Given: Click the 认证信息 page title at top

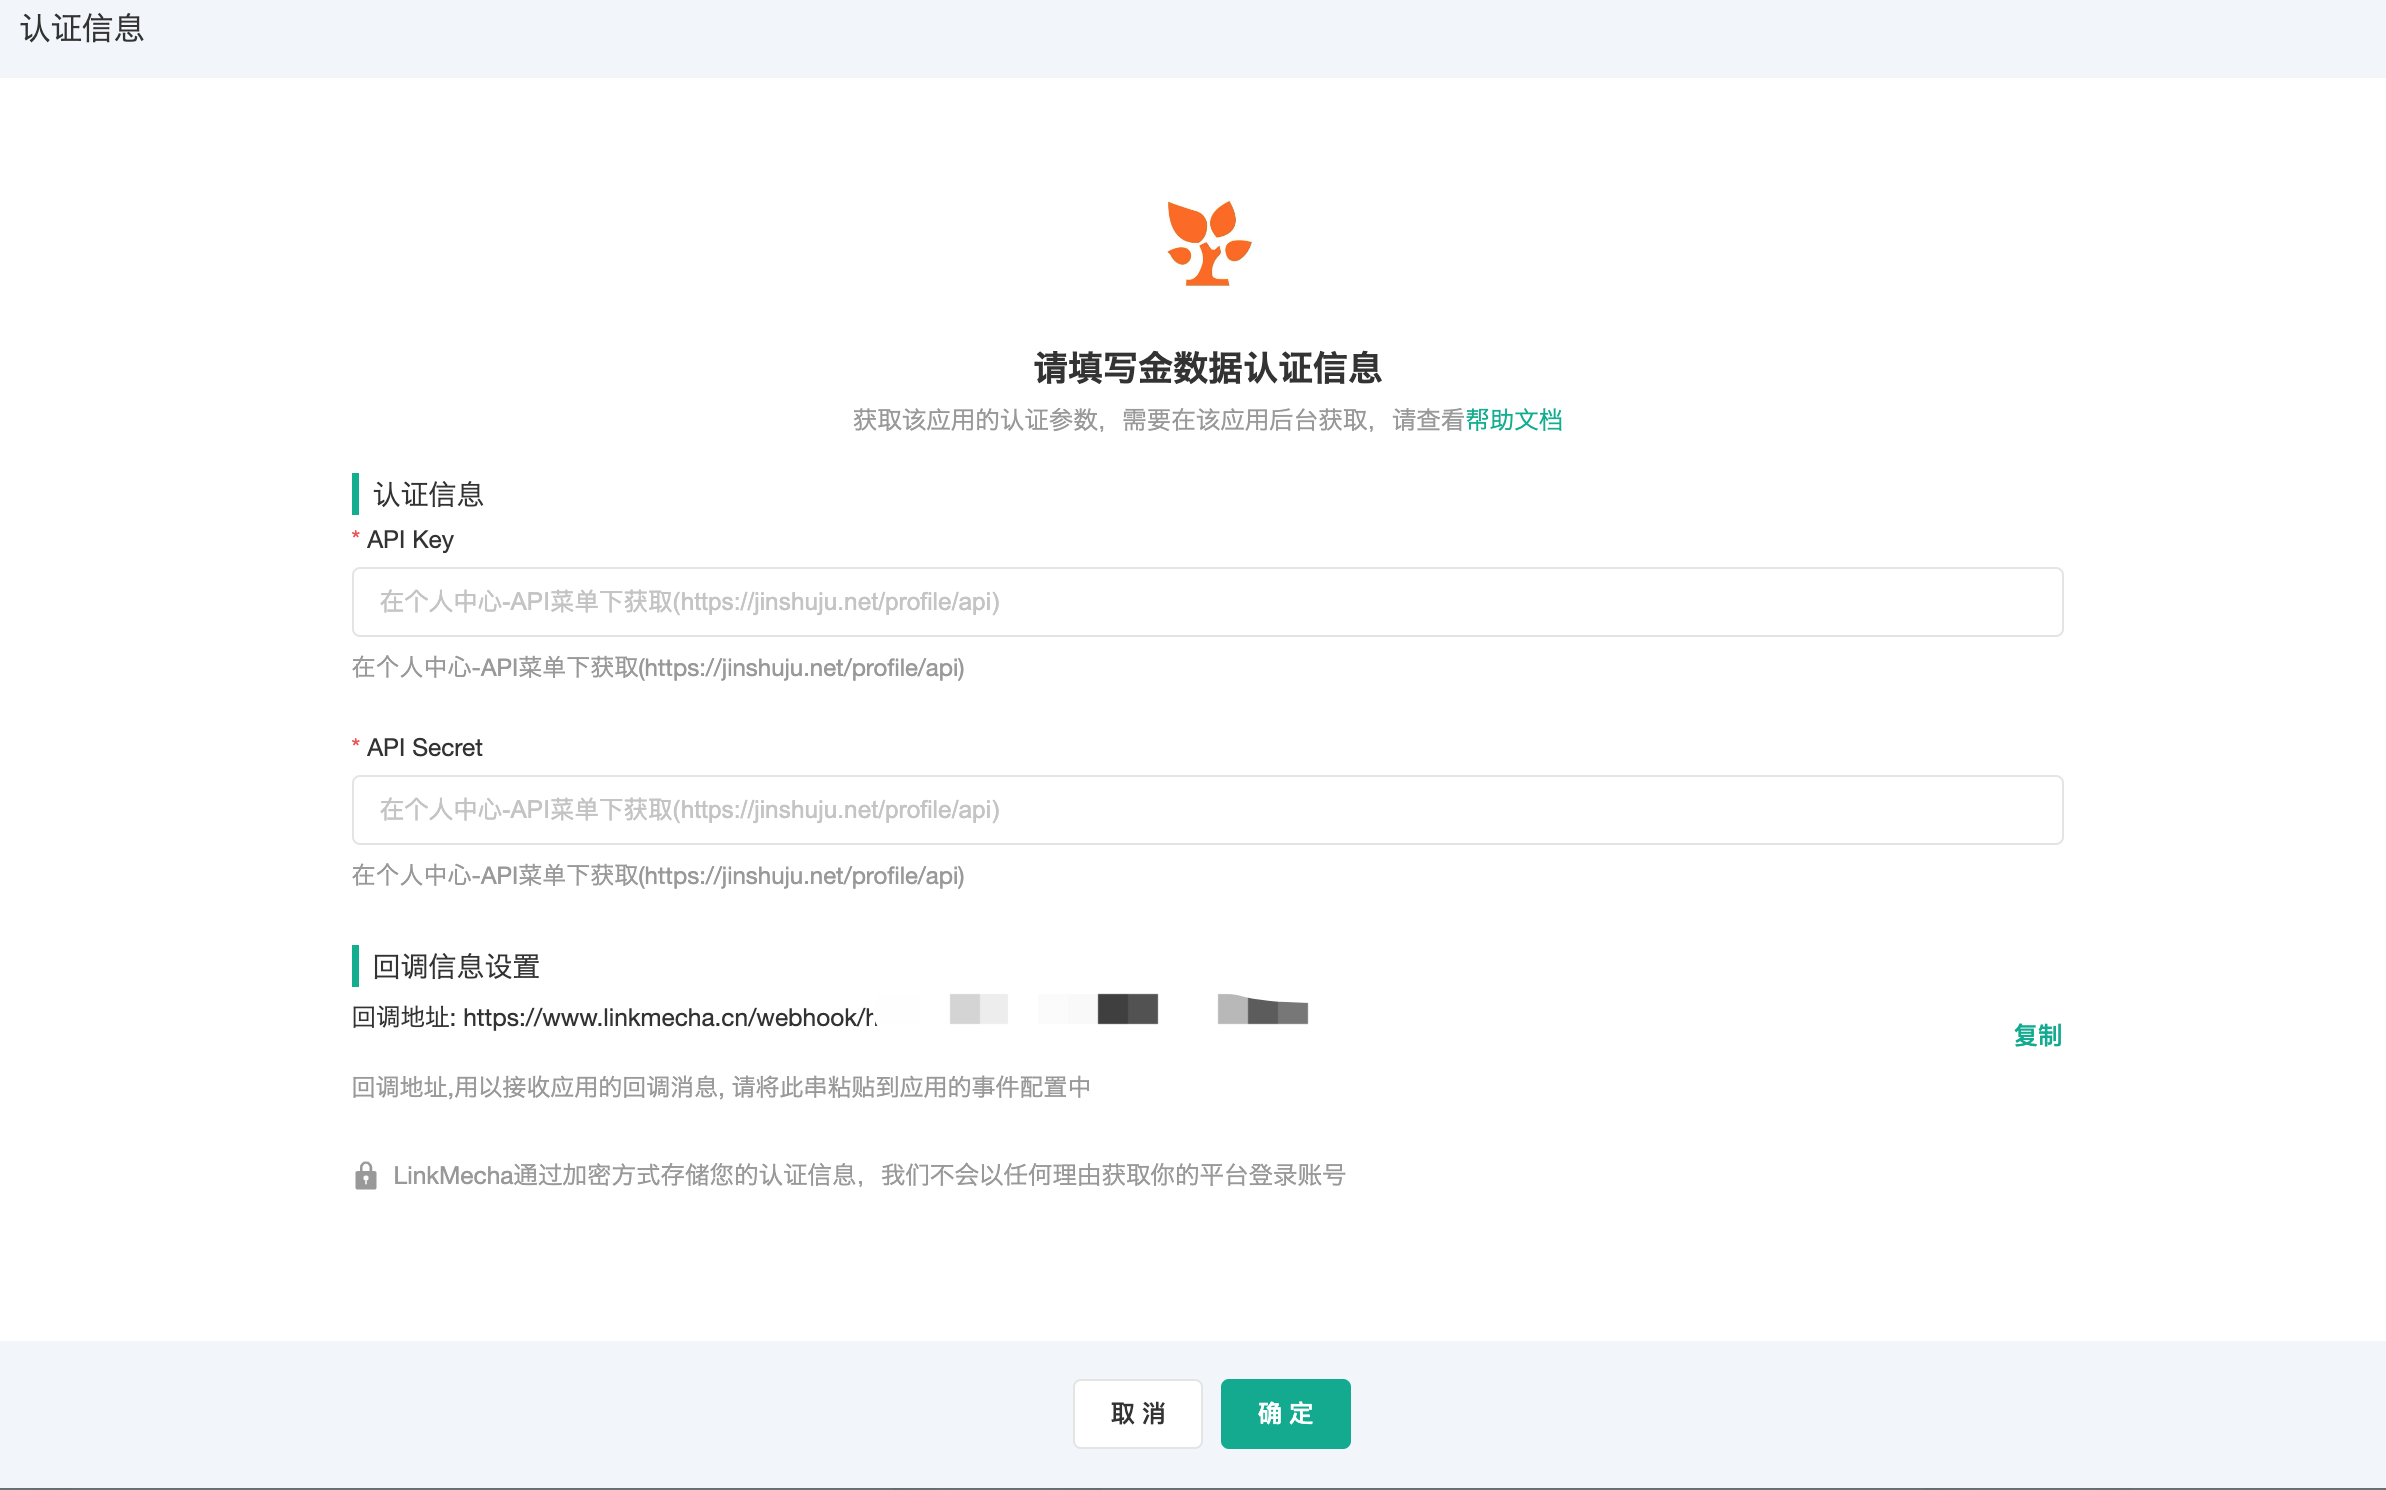Looking at the screenshot, I should coord(82,28).
